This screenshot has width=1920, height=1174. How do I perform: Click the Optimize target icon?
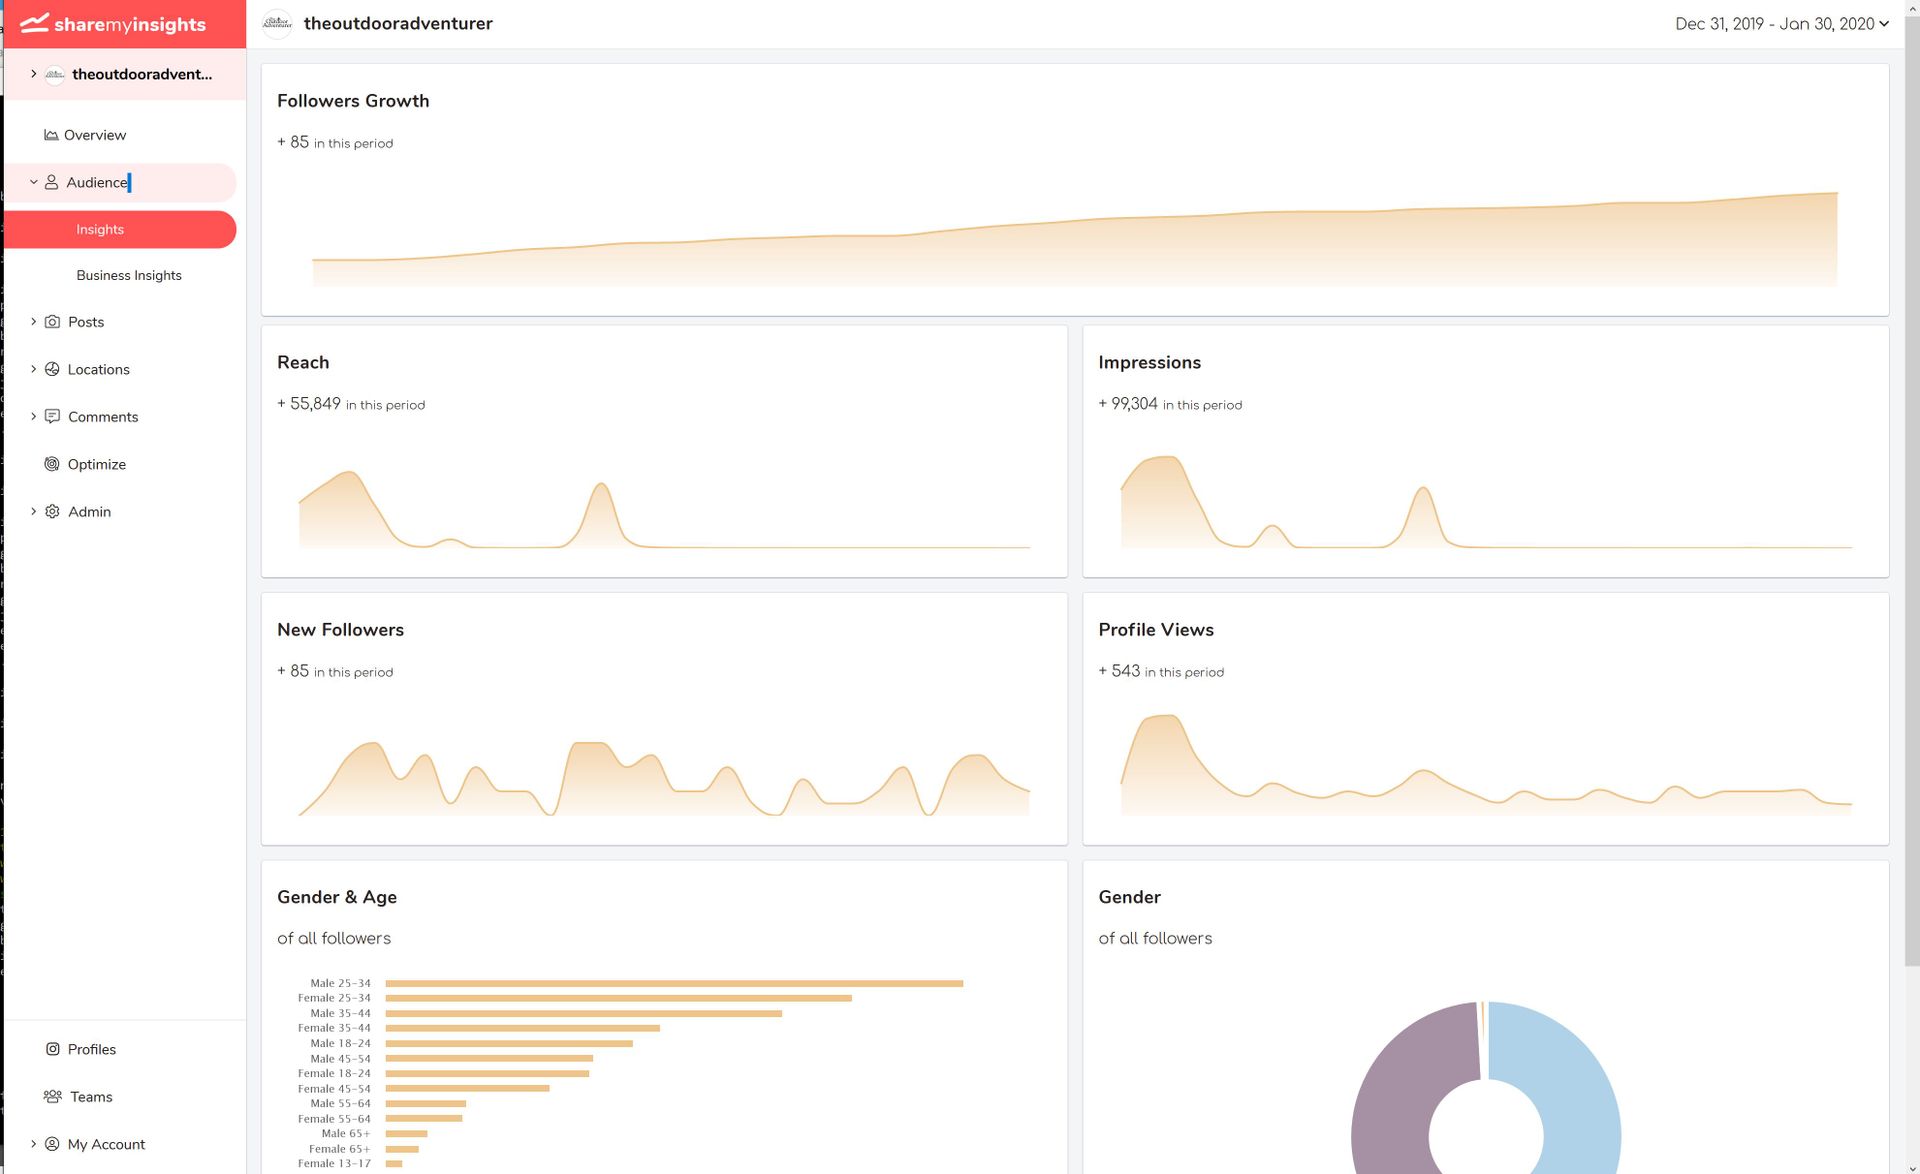52,464
